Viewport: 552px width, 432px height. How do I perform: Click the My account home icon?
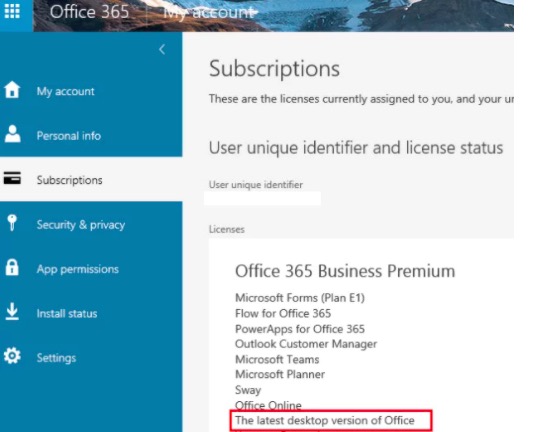coord(12,89)
